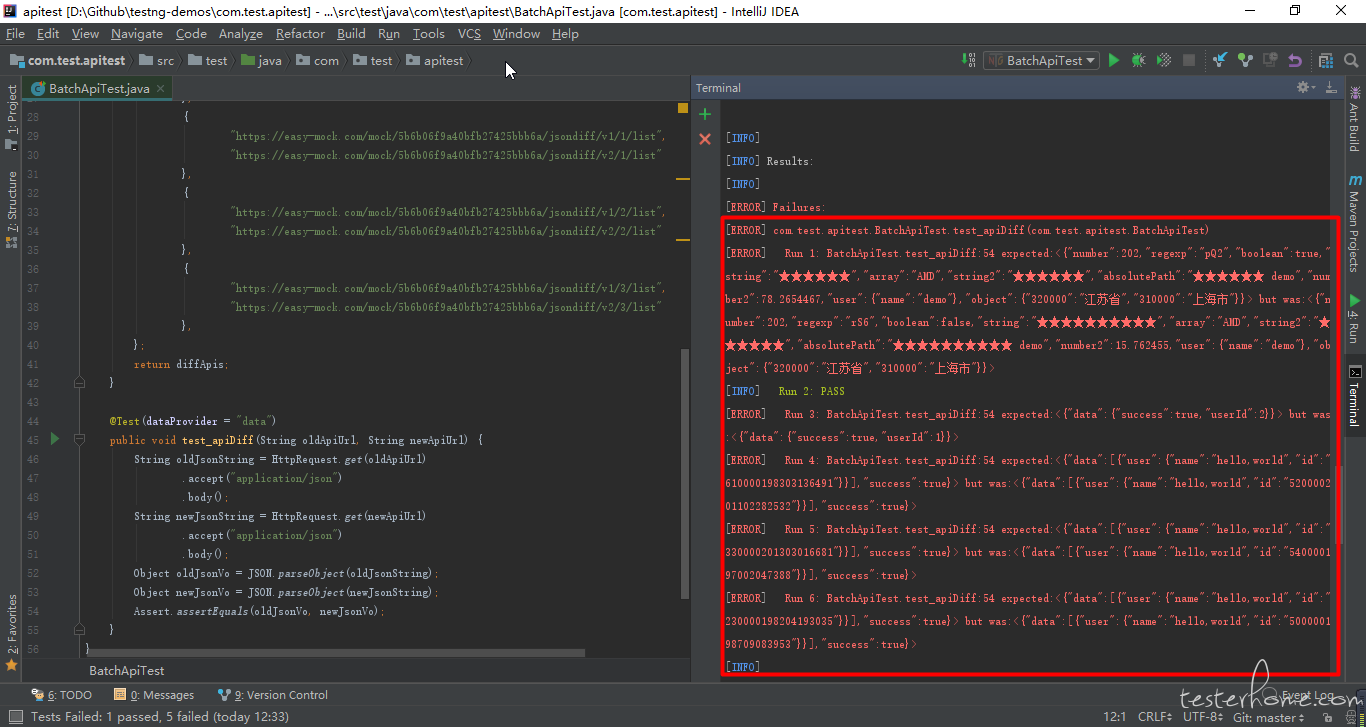This screenshot has width=1366, height=727.
Task: Build project using the binary arrow icon
Action: pos(970,60)
